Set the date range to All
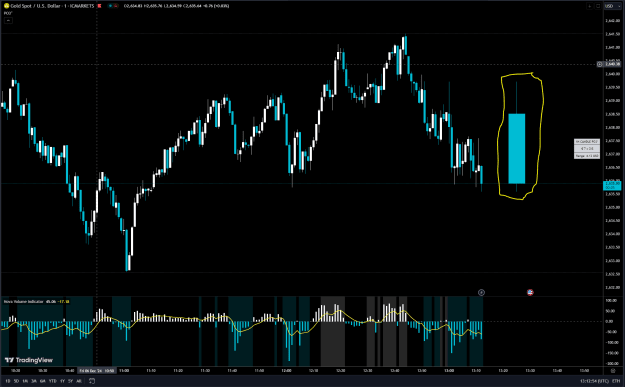625x387 pixels. click(x=79, y=381)
